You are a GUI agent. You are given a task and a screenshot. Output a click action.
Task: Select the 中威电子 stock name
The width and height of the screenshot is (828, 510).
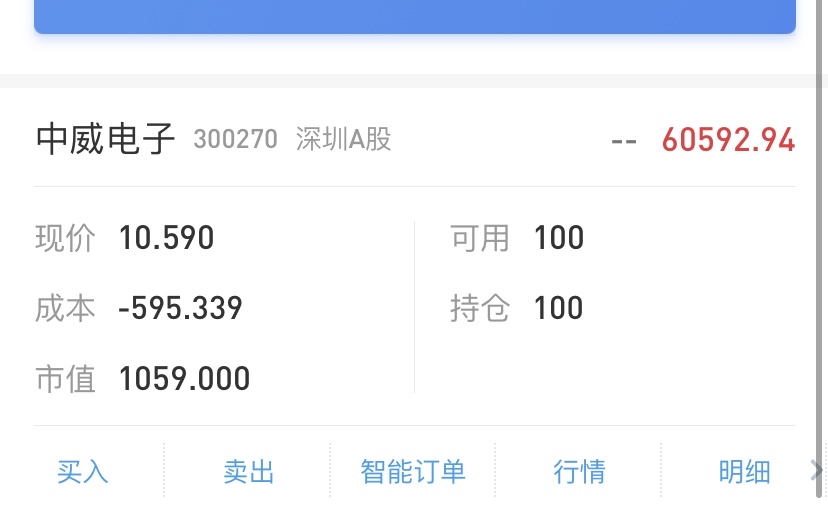(105, 139)
